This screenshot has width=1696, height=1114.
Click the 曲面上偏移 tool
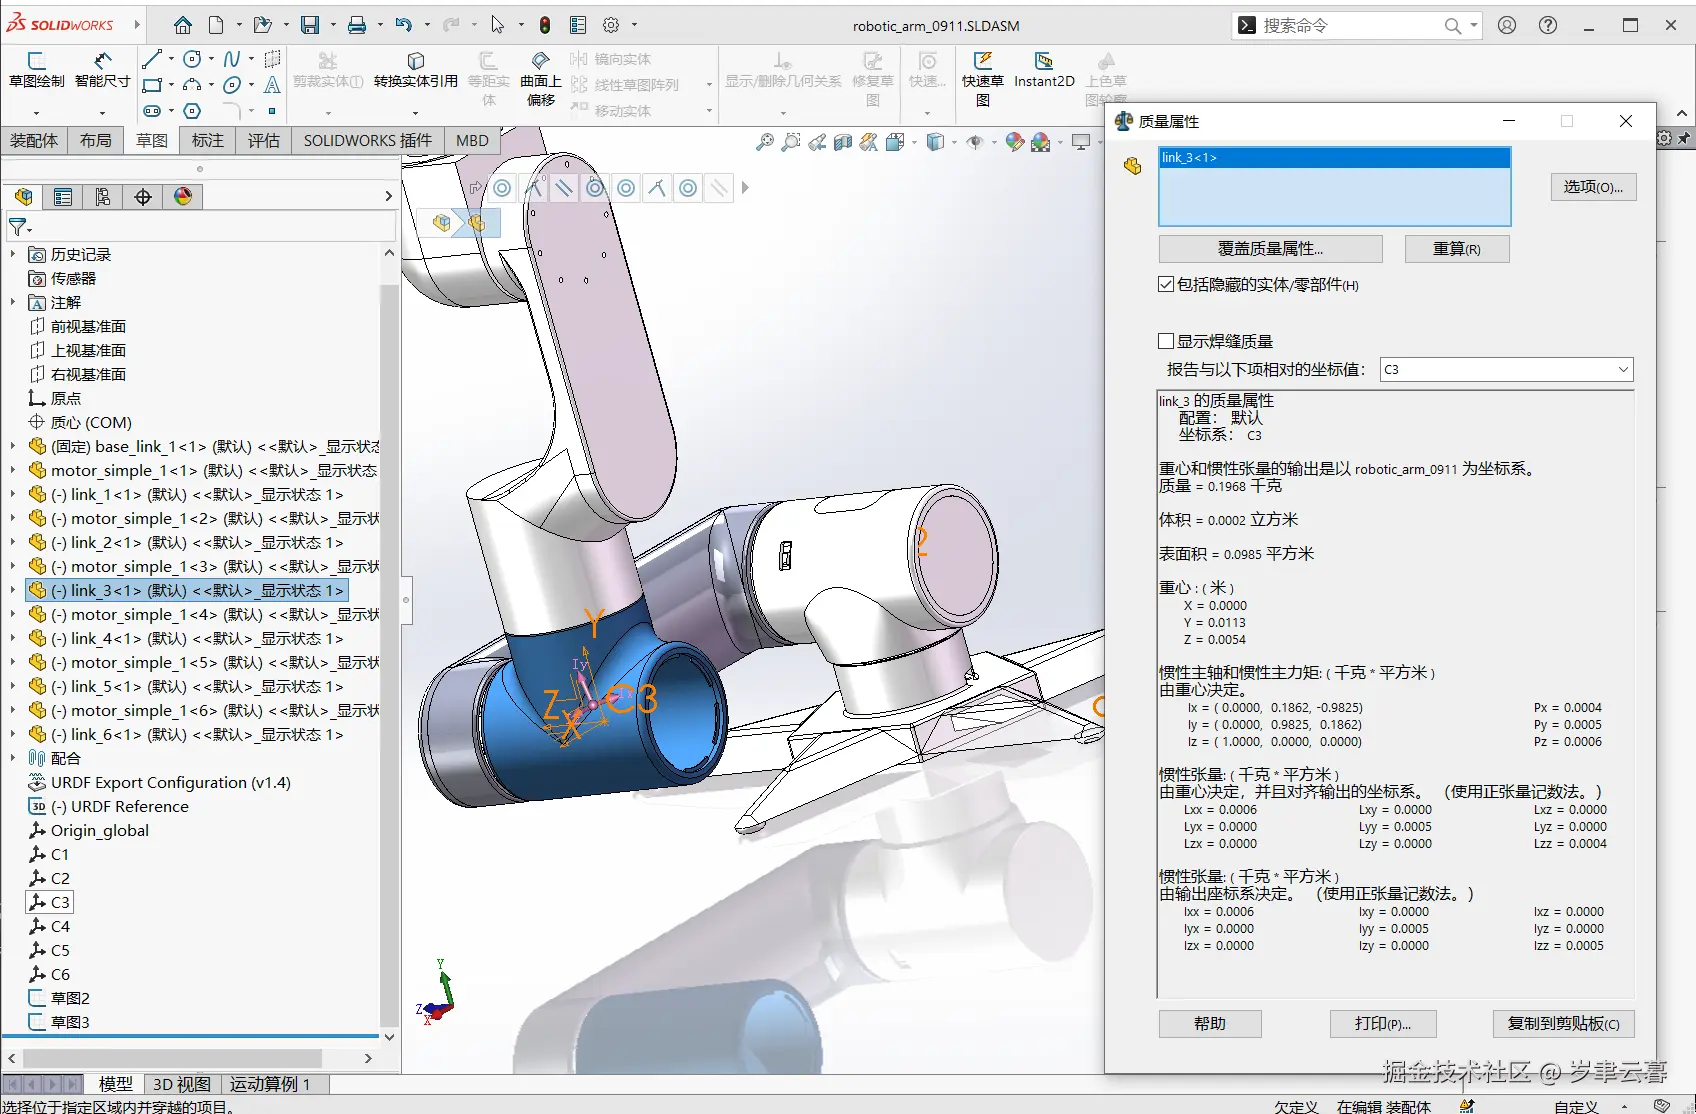(x=541, y=78)
